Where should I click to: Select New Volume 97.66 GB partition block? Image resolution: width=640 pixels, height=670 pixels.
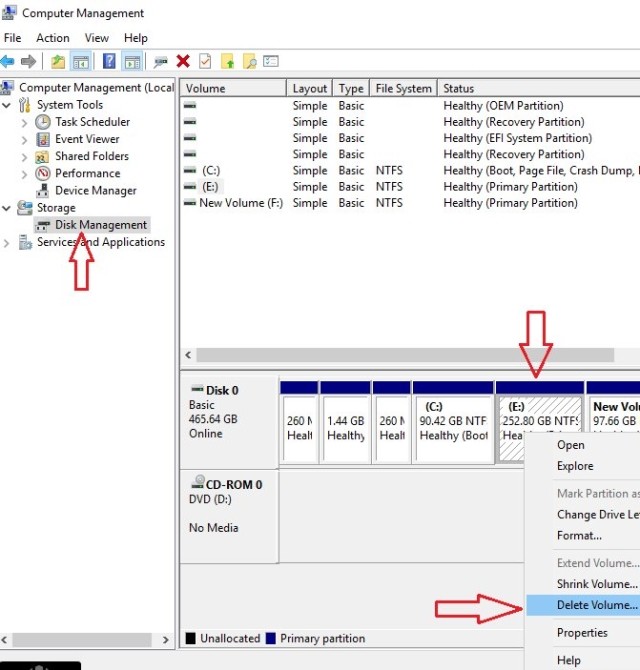click(614, 407)
